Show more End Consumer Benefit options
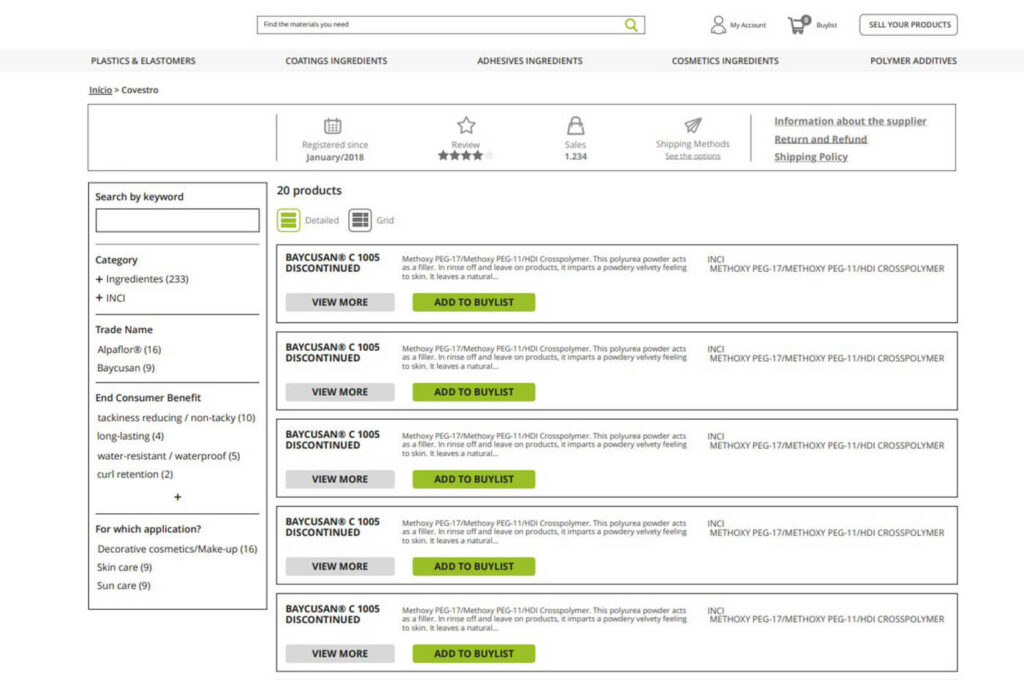Screen dimensions: 1024x680 coord(177,497)
